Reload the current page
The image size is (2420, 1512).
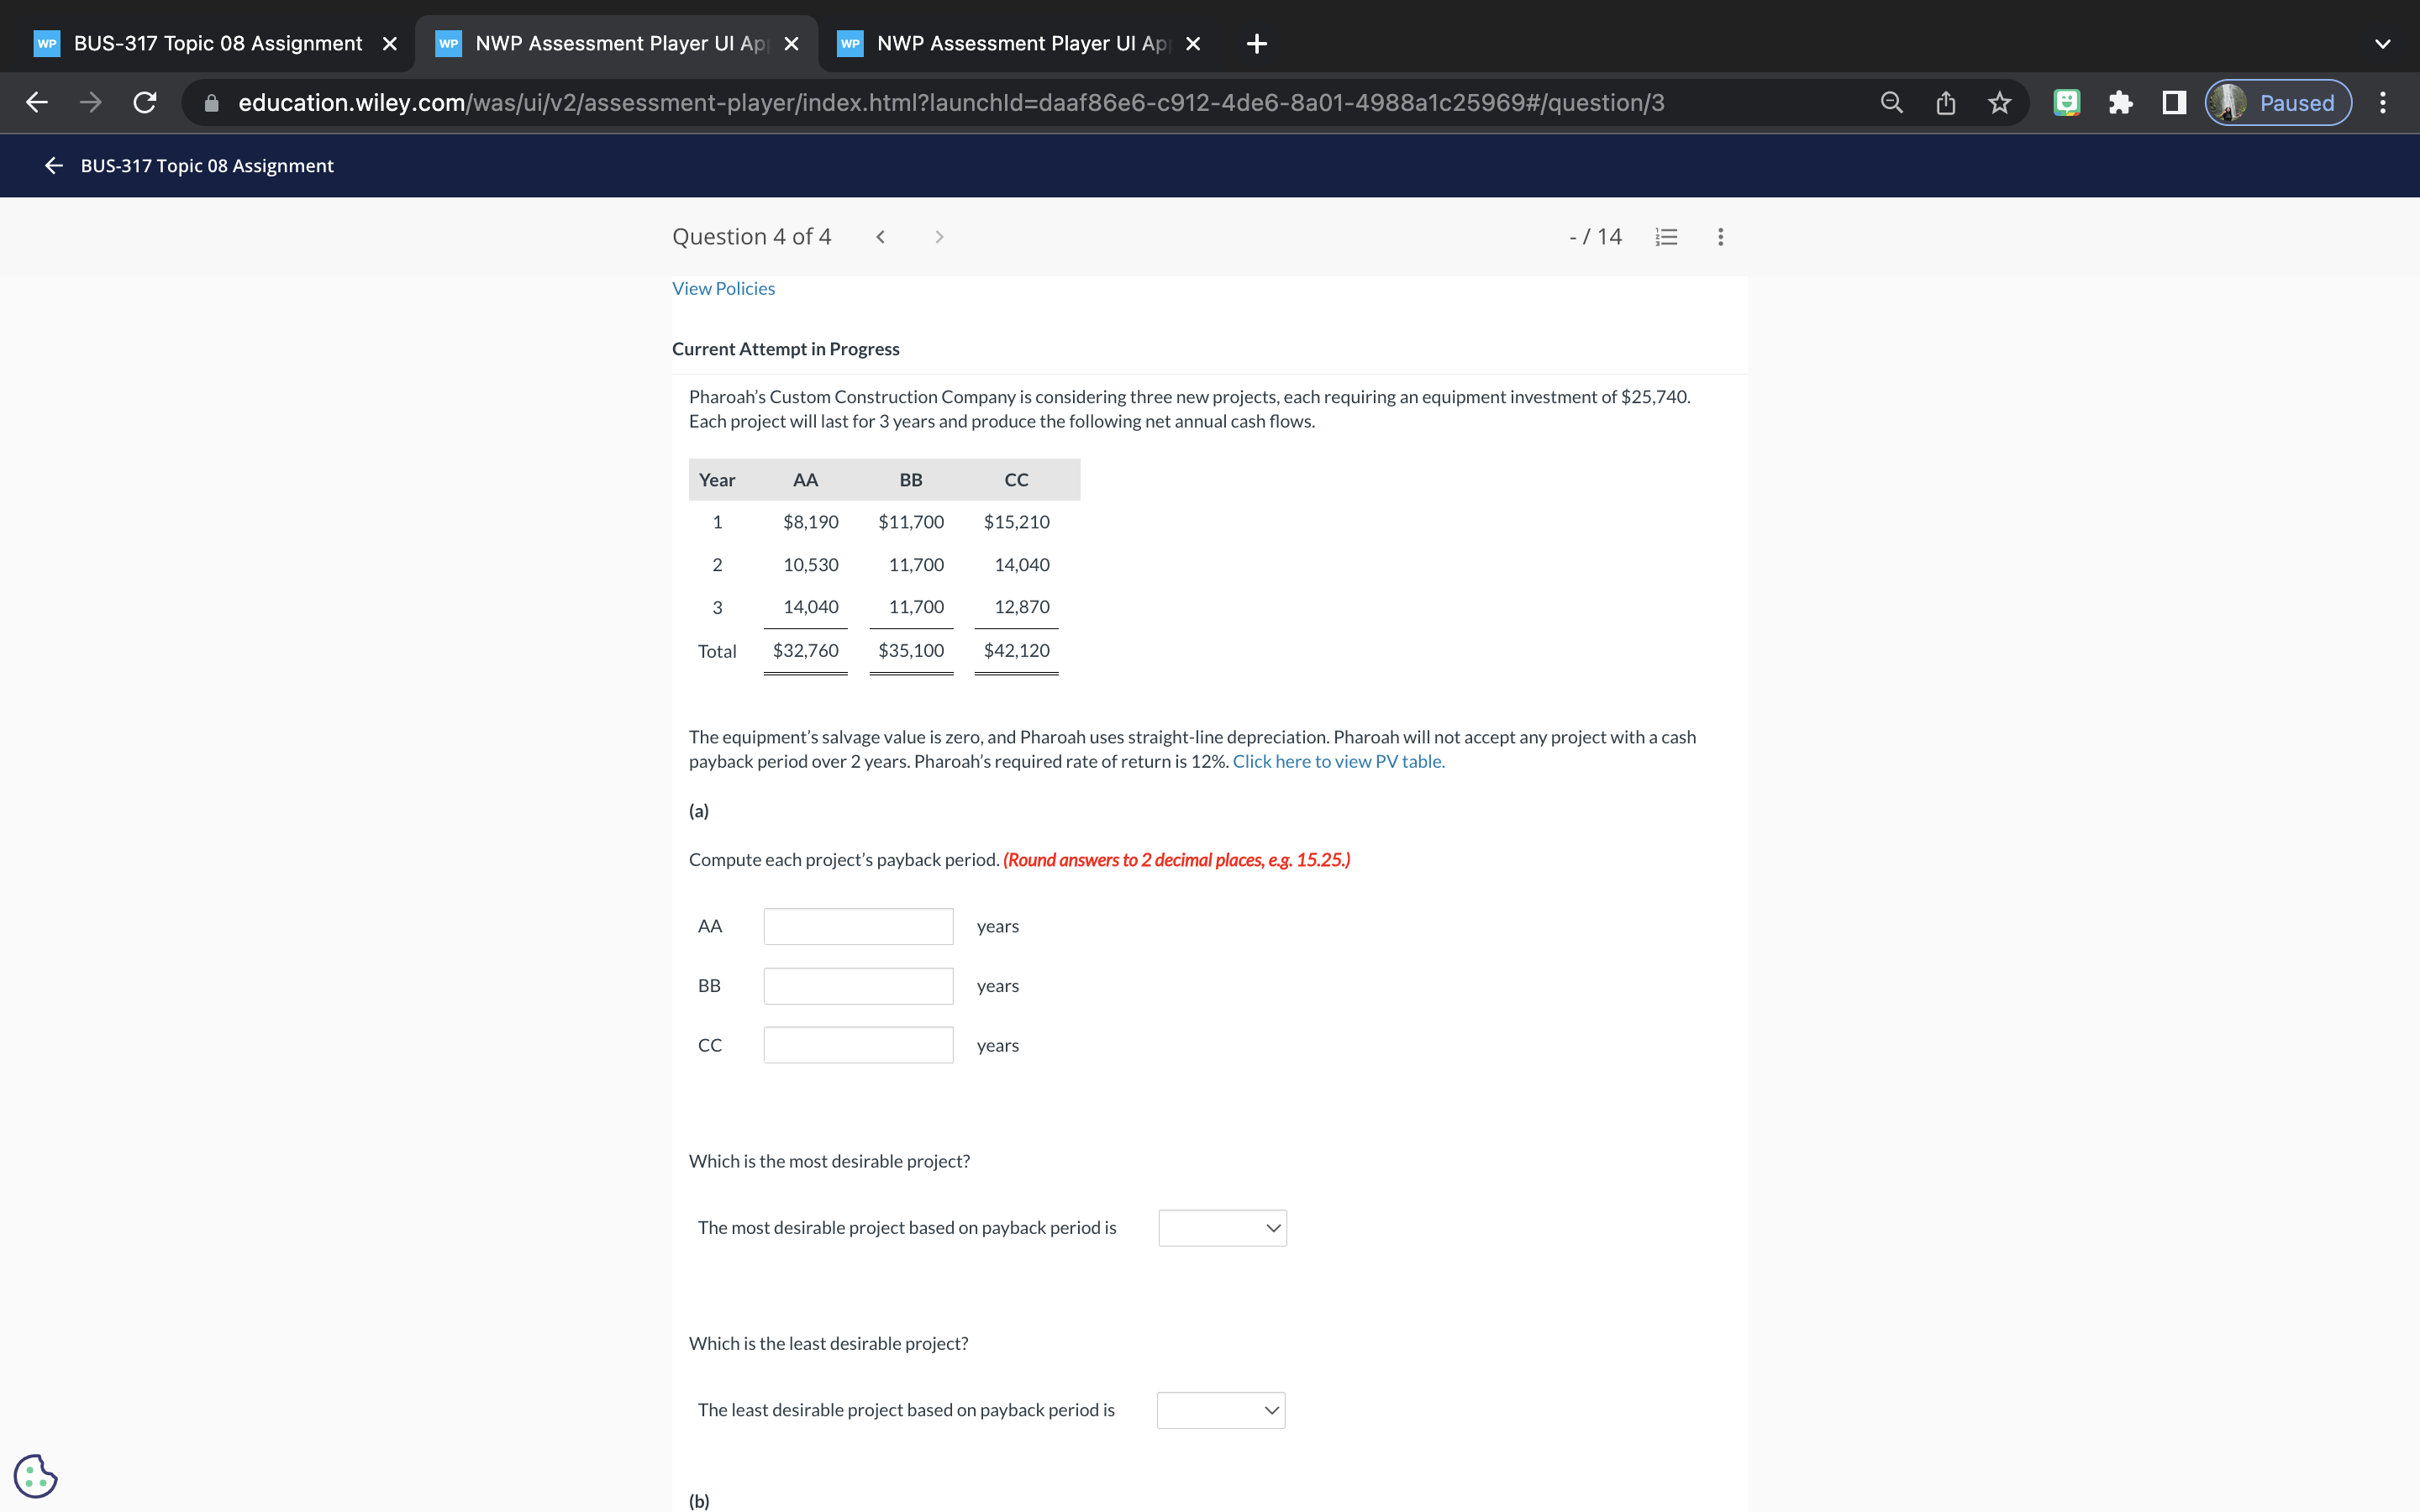click(x=145, y=103)
